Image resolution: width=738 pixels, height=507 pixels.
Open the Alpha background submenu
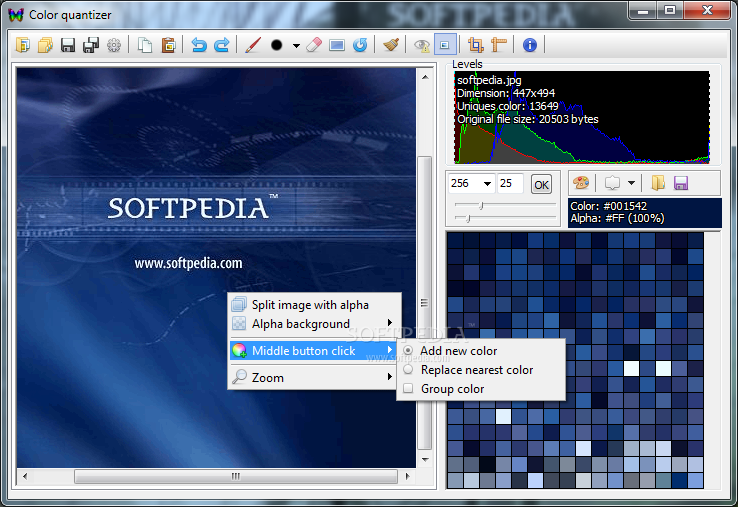[x=314, y=324]
